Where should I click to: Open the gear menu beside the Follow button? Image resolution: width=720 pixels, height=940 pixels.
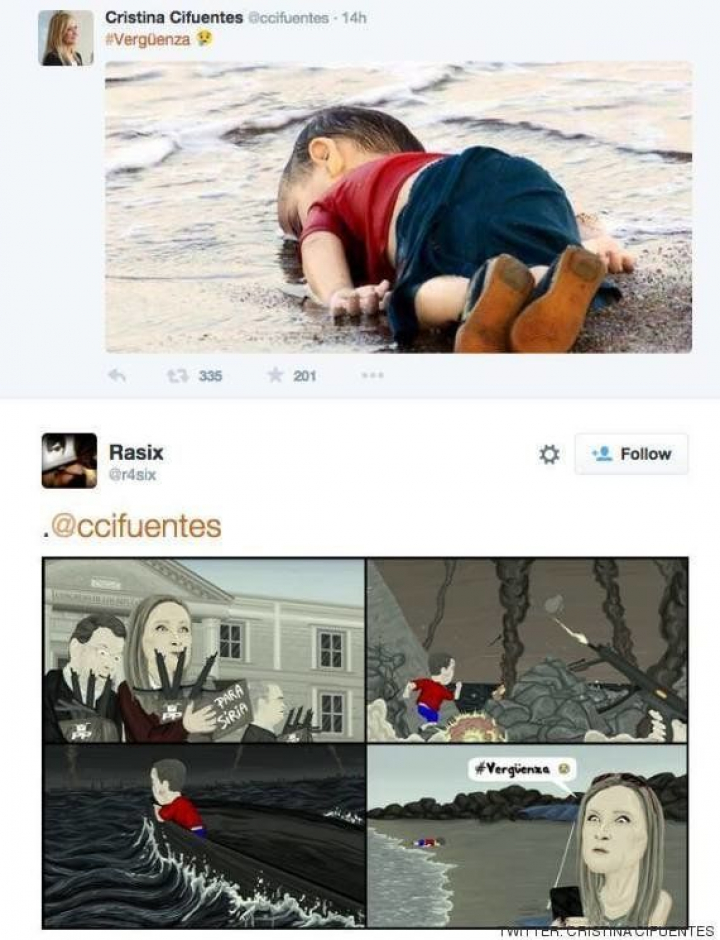point(549,454)
